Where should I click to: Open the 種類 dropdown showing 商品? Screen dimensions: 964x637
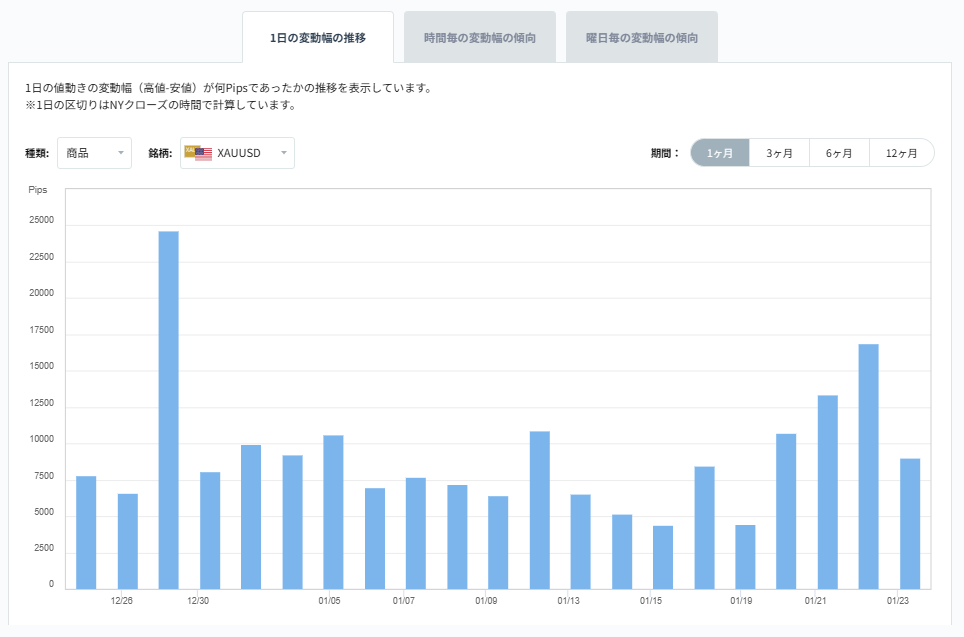point(94,153)
